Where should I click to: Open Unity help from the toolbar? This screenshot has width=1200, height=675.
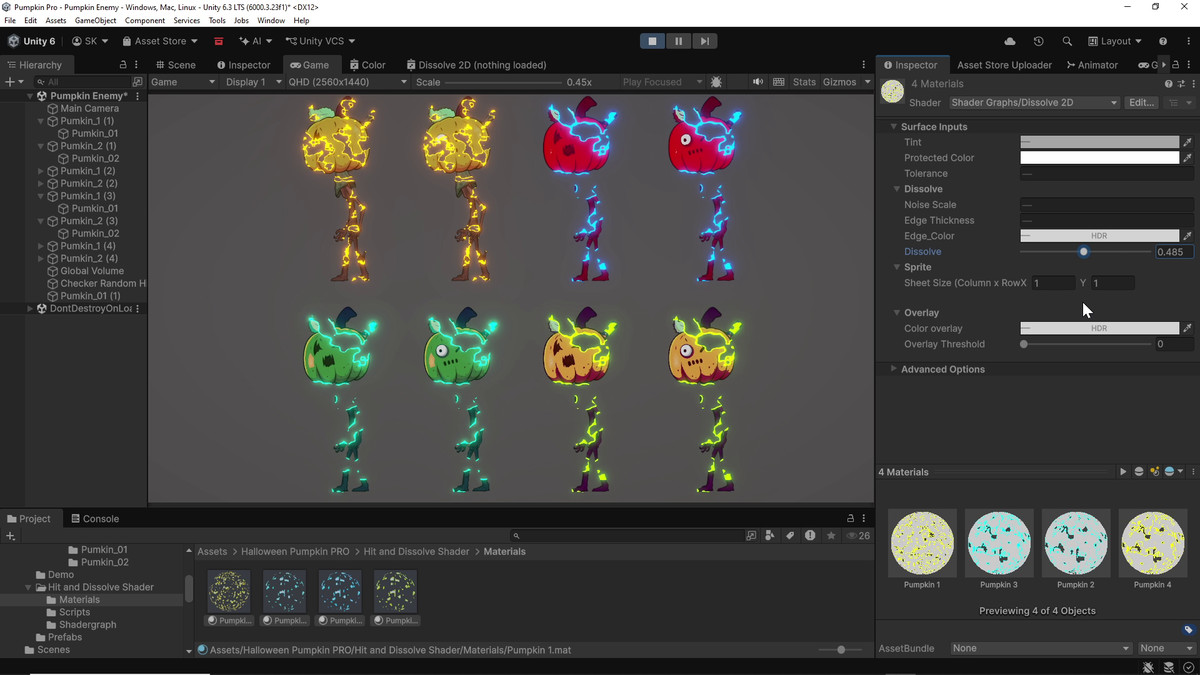pos(1163,41)
